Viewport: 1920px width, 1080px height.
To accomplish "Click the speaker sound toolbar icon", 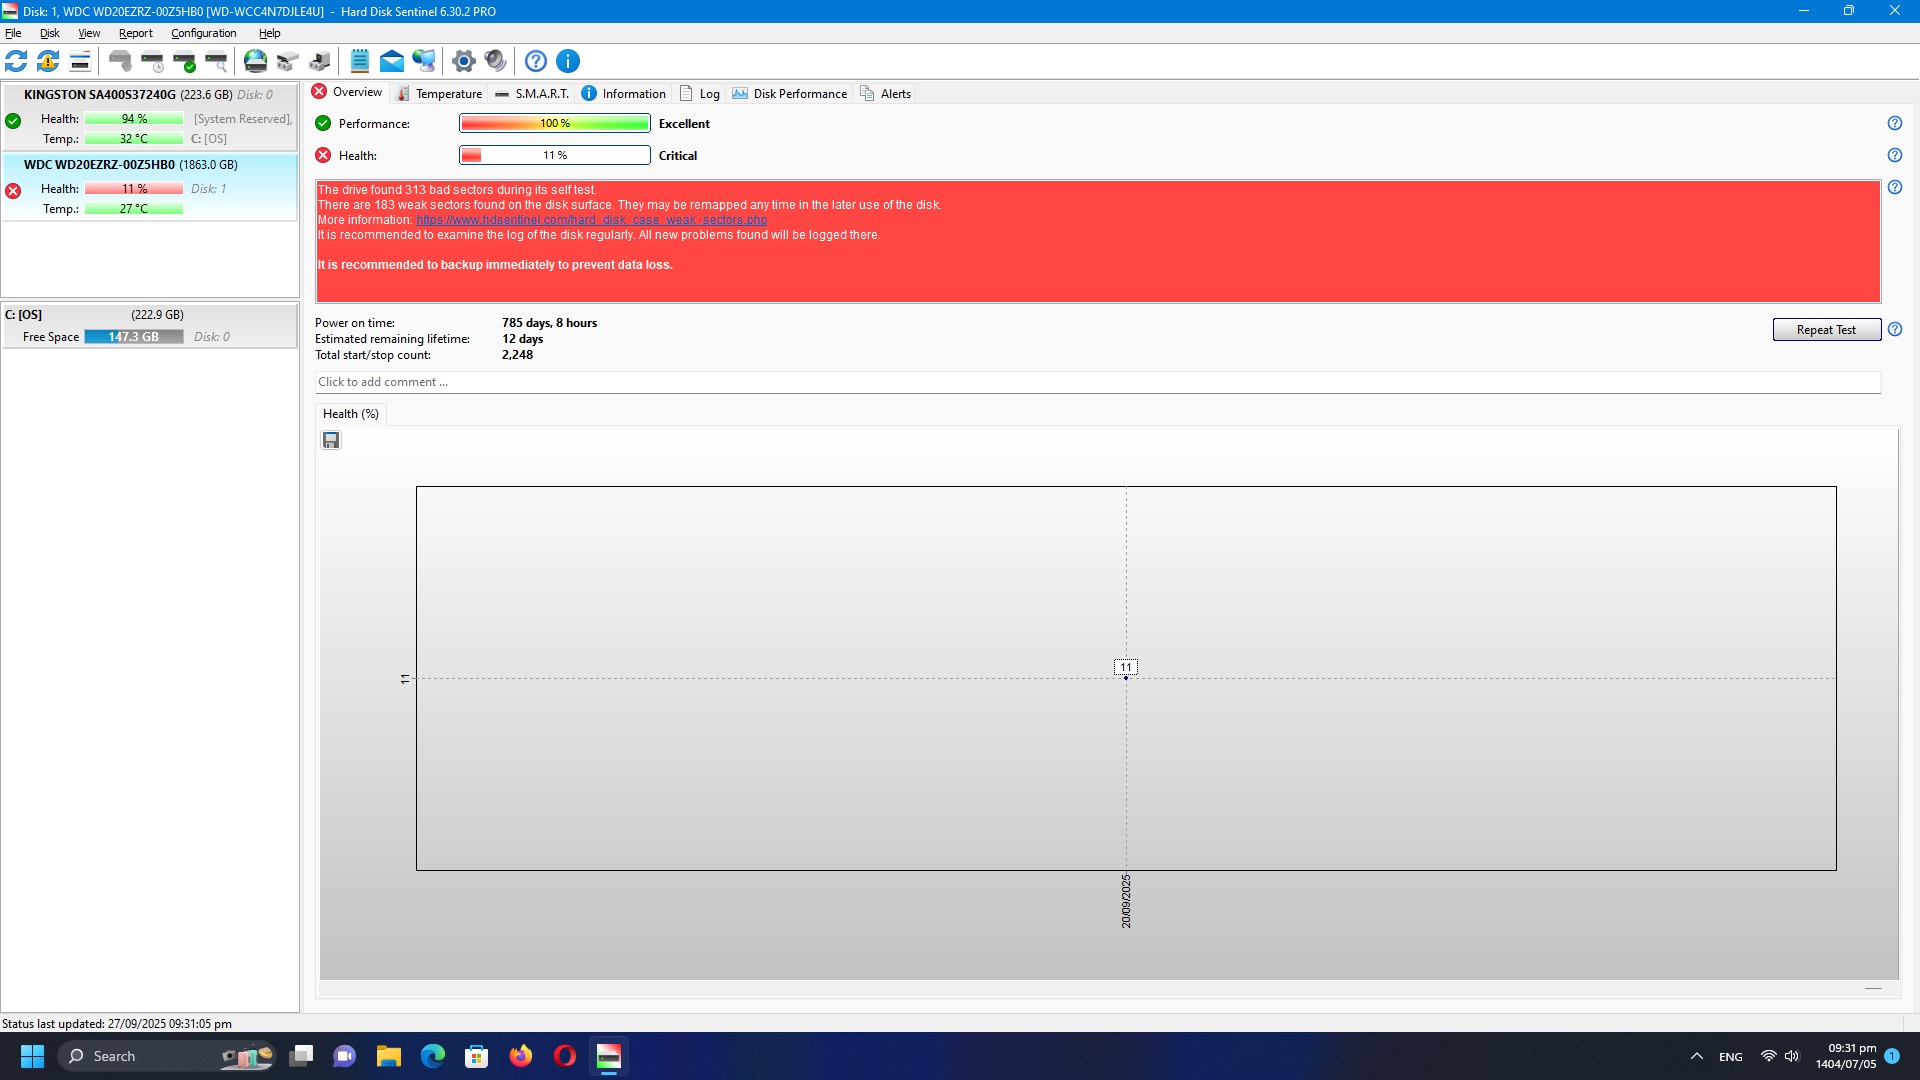I will coord(495,61).
